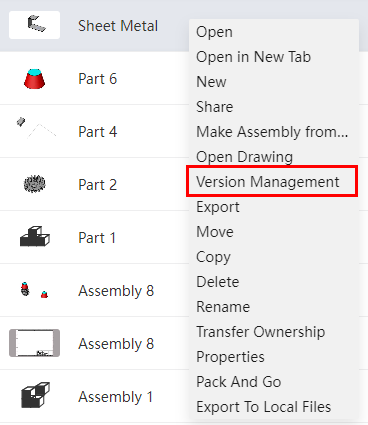This screenshot has height=425, width=368.
Task: Click the Sheet Metal thumbnail icon
Action: [34, 25]
